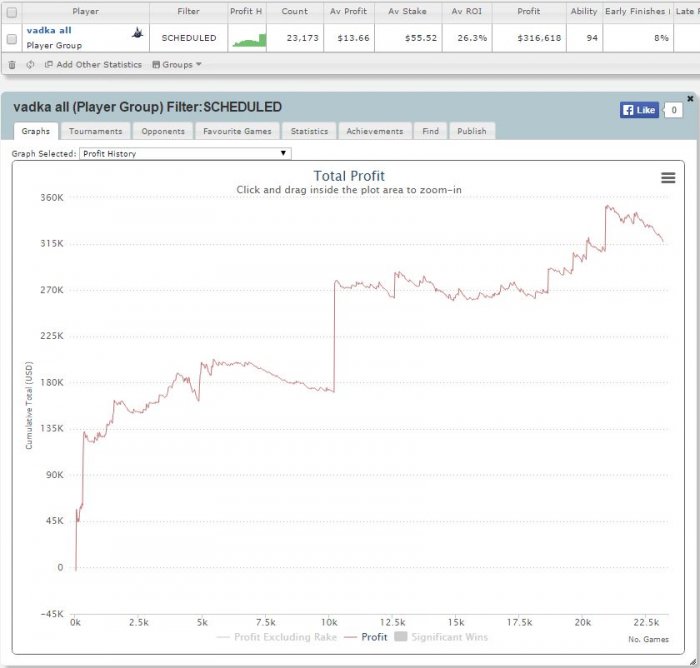Click the Player Group label text
This screenshot has width=700, height=668.
click(x=54, y=46)
